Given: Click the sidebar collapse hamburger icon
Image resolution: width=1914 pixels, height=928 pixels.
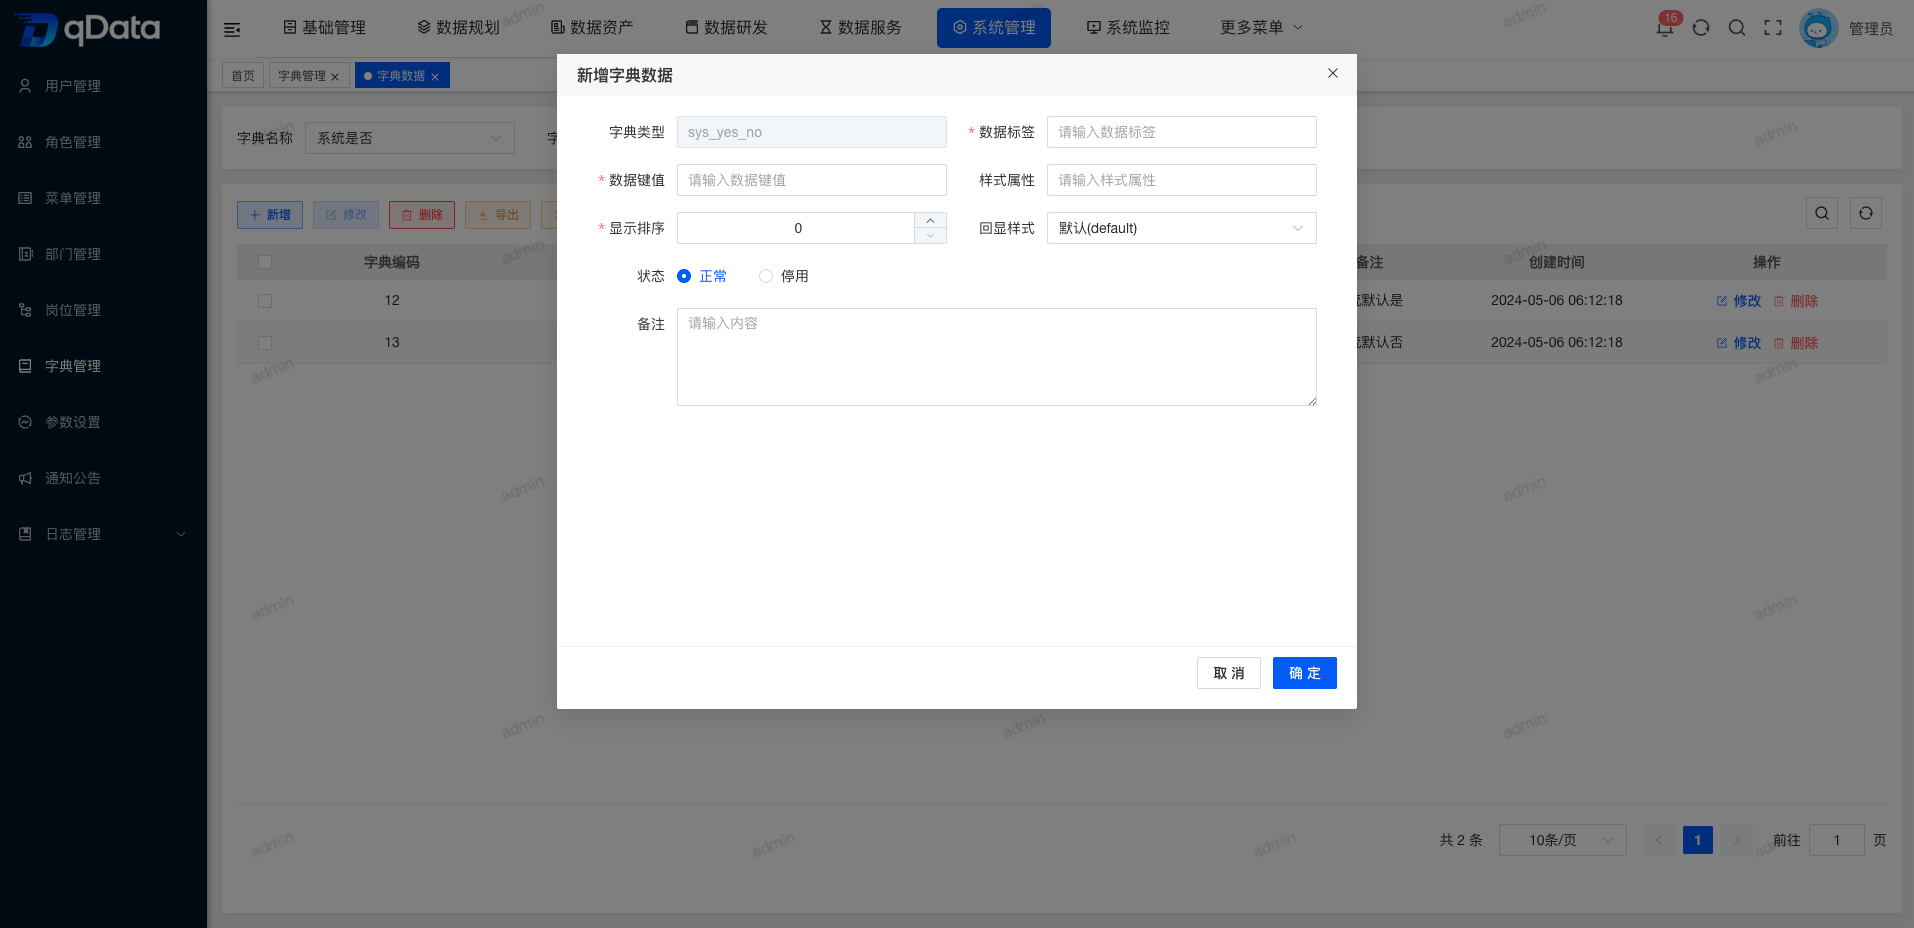Looking at the screenshot, I should [232, 29].
